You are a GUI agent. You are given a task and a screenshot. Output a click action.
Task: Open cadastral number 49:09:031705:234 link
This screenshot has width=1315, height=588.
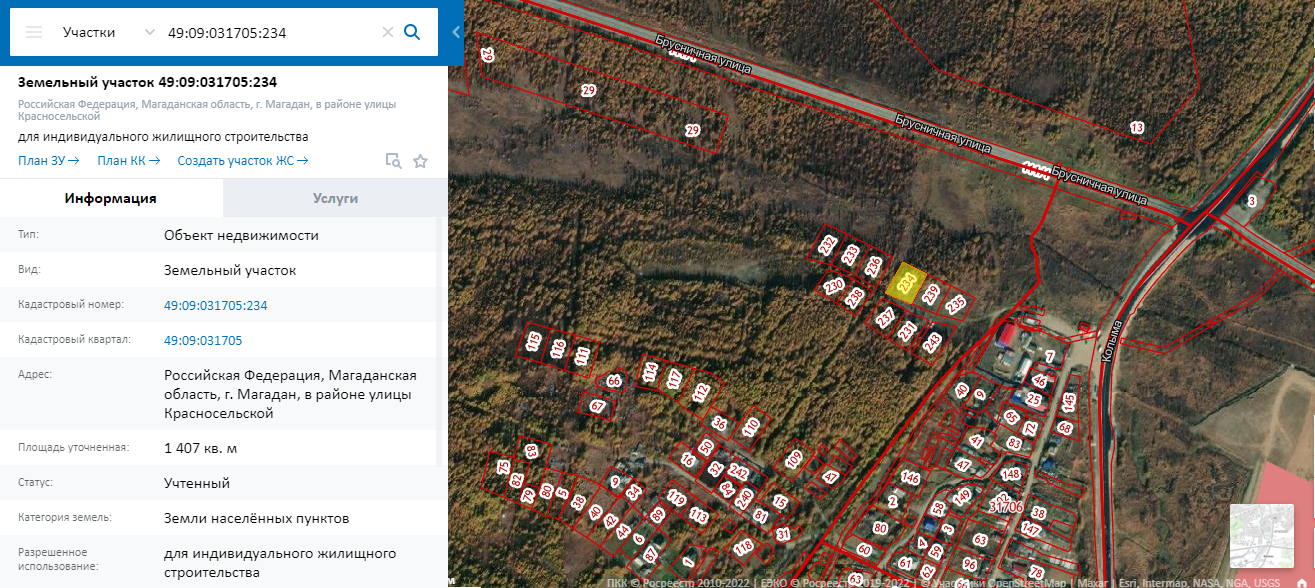(216, 305)
